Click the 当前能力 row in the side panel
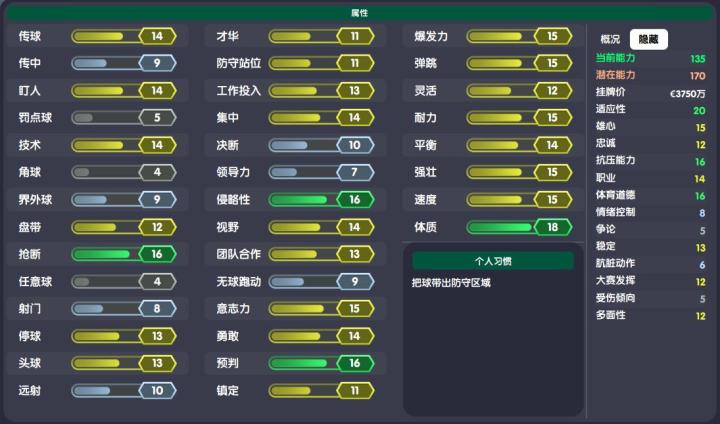Viewport: 720px width, 424px height. pyautogui.click(x=650, y=59)
